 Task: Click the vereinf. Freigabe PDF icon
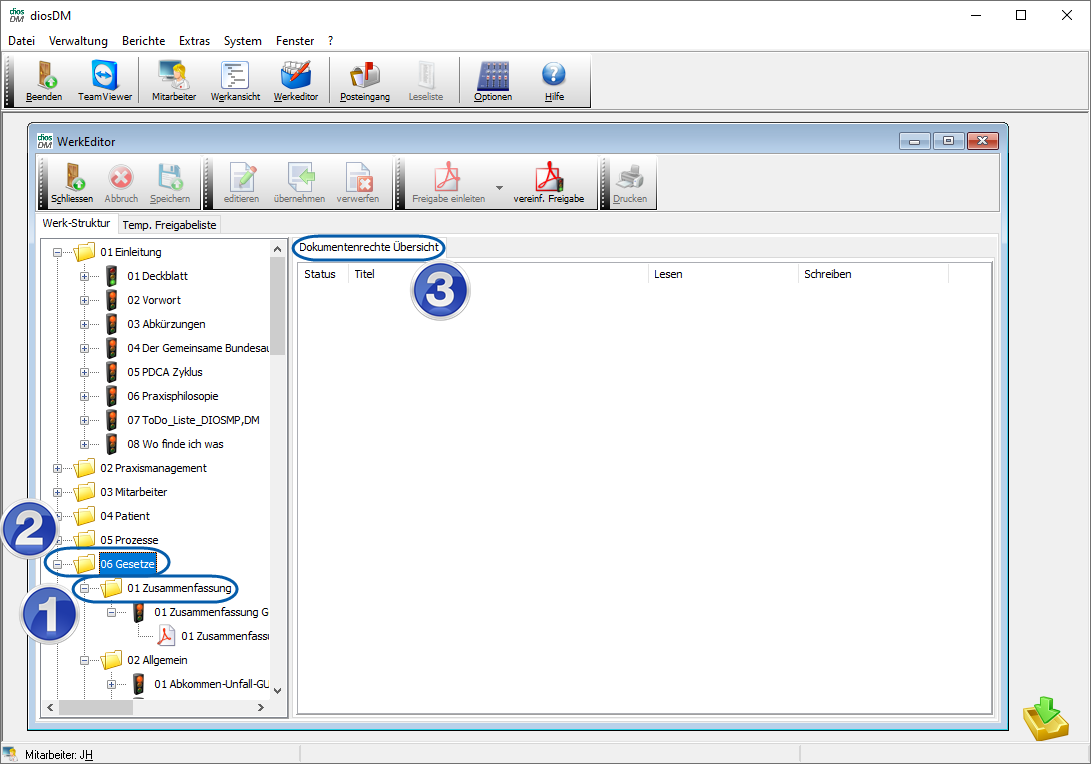coord(548,183)
